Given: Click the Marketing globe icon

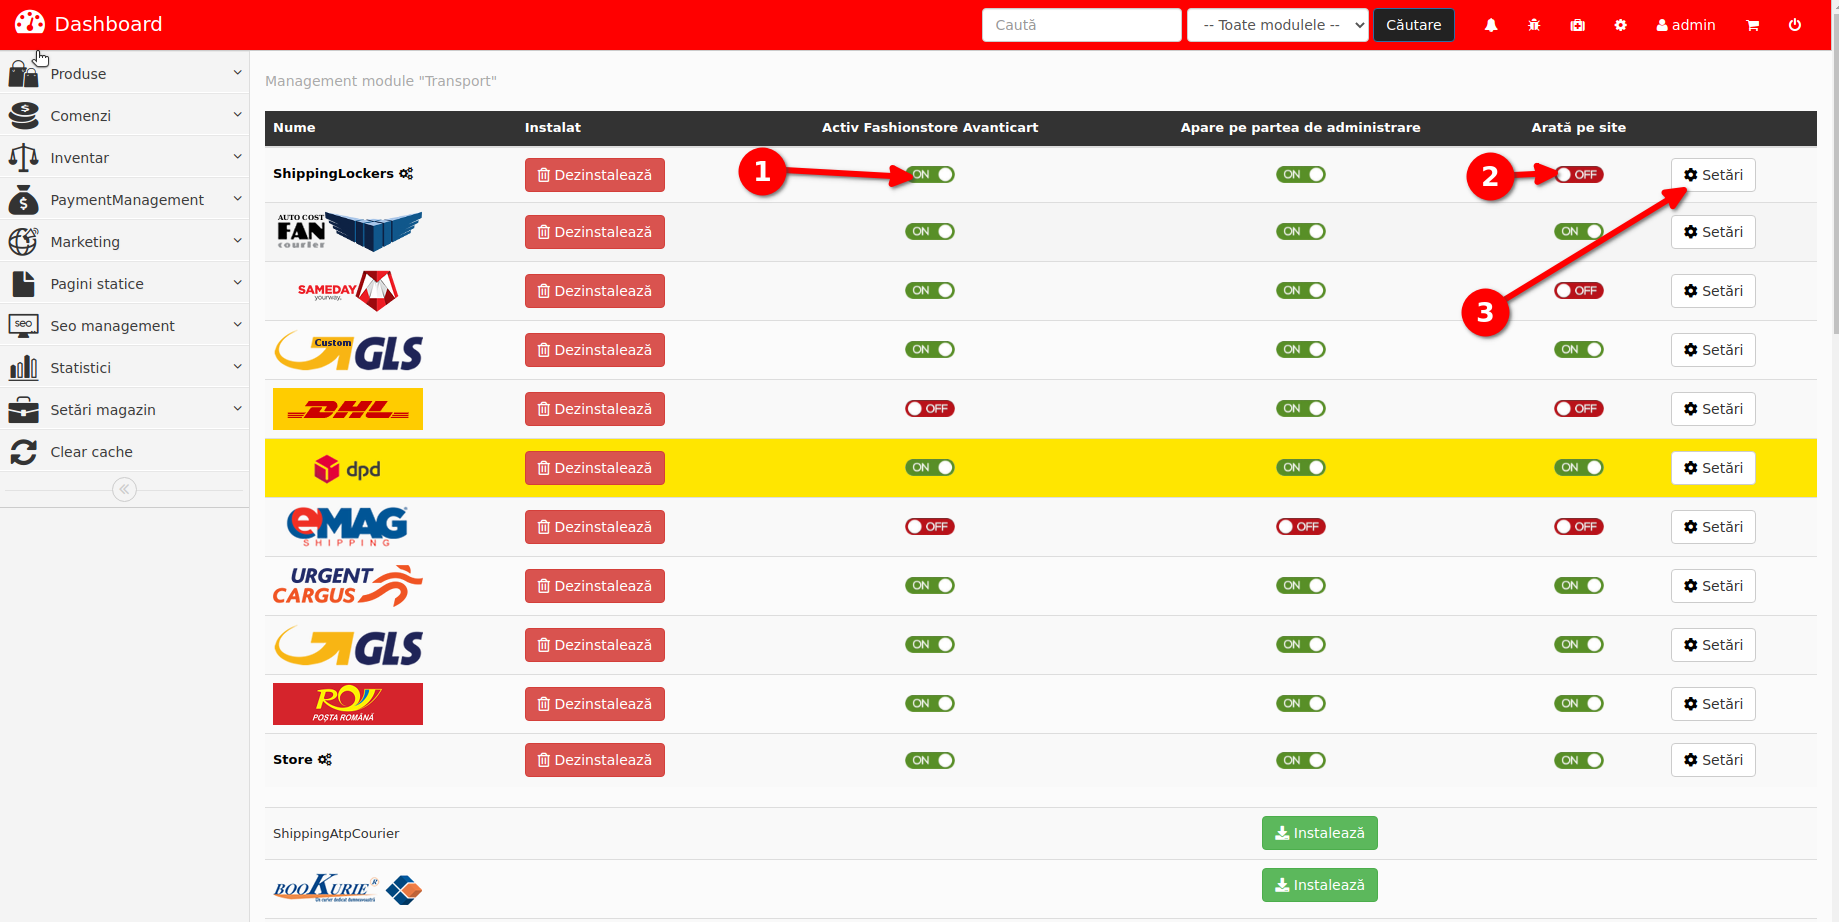Looking at the screenshot, I should (23, 241).
